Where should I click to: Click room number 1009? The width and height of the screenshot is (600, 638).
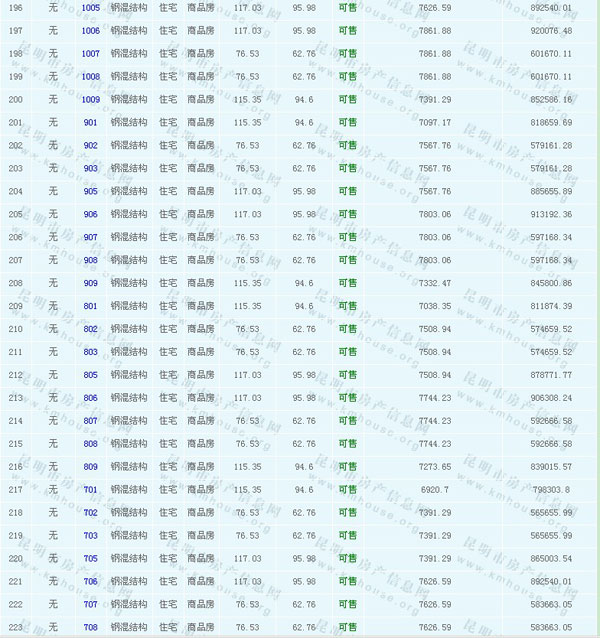click(90, 99)
